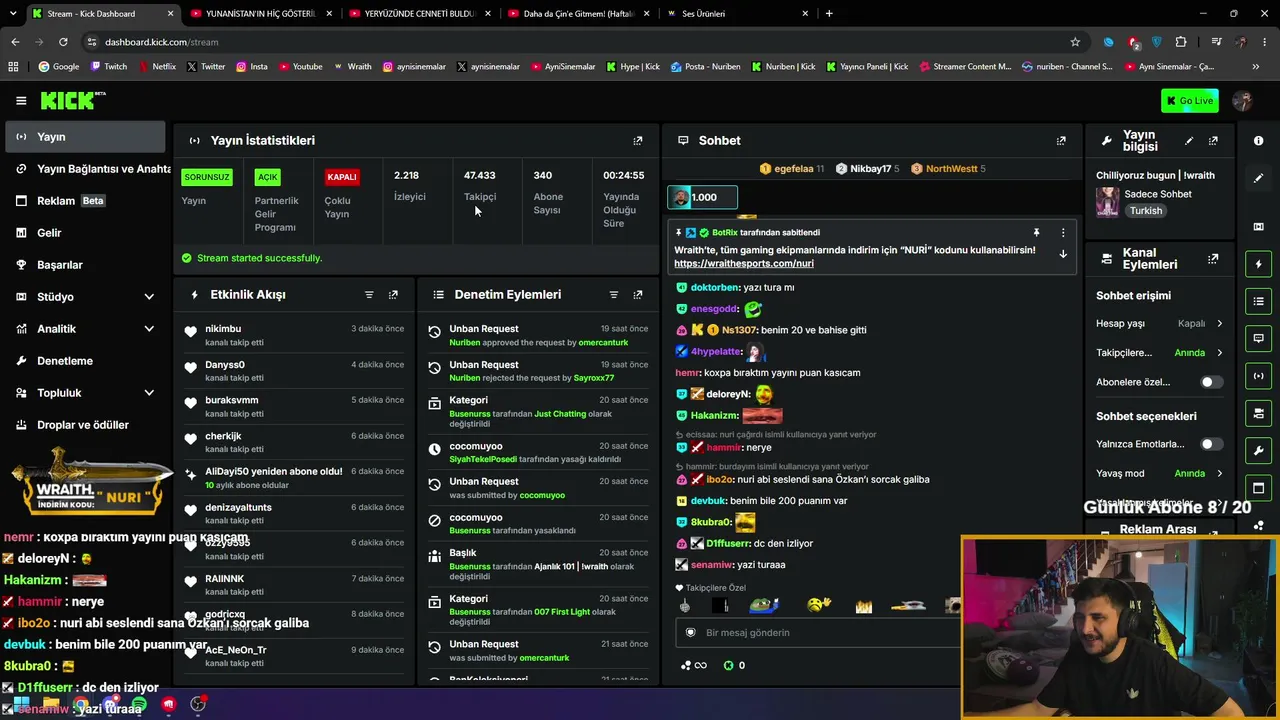Open Denetleme in the sidebar
Image resolution: width=1280 pixels, height=720 pixels.
point(84,361)
